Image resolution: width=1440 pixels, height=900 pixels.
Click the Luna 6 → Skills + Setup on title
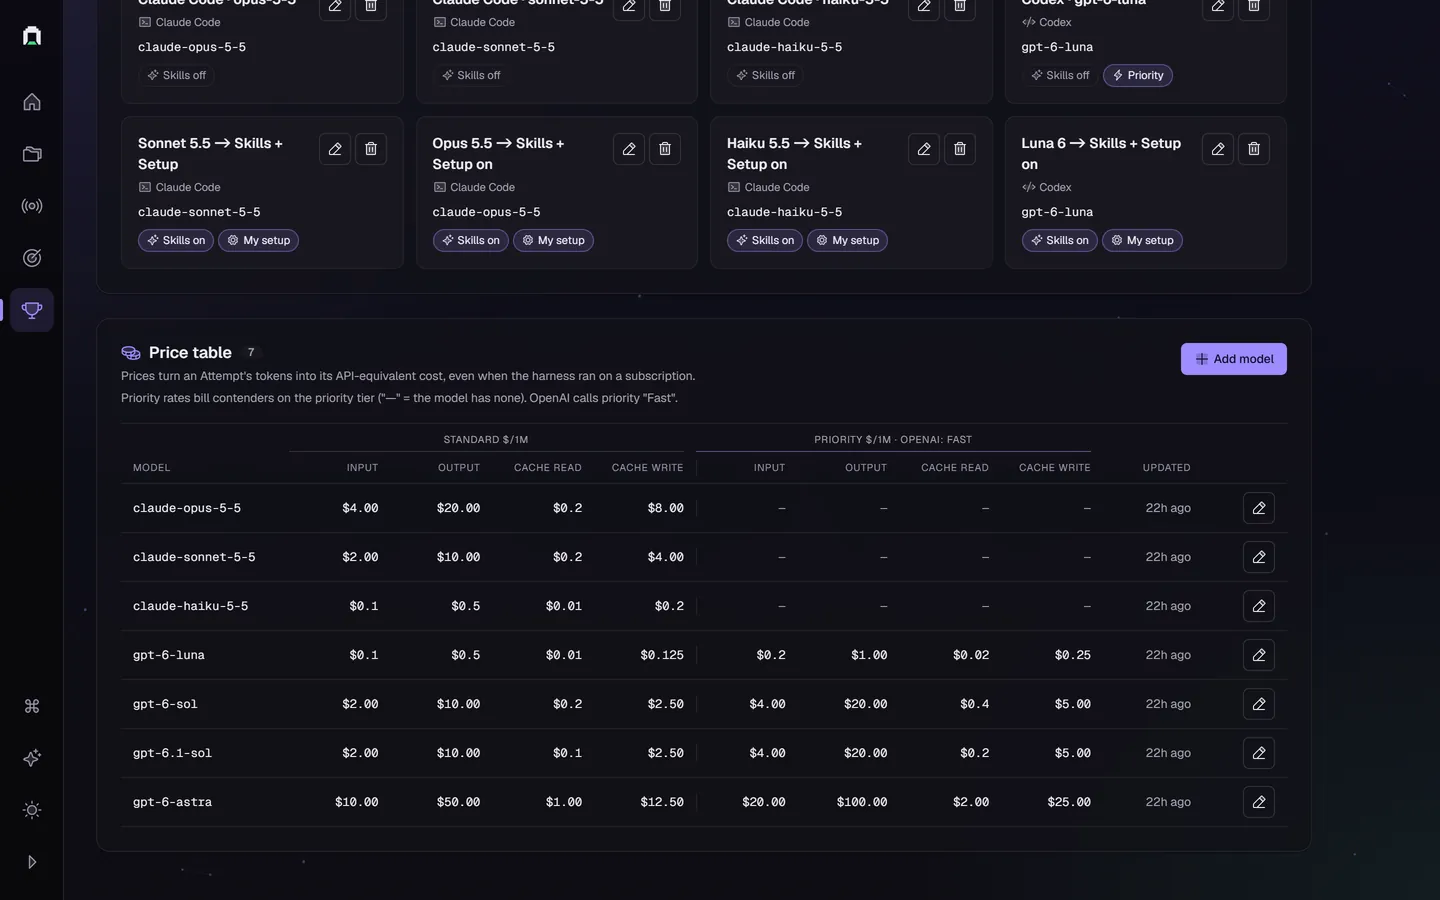(1101, 154)
